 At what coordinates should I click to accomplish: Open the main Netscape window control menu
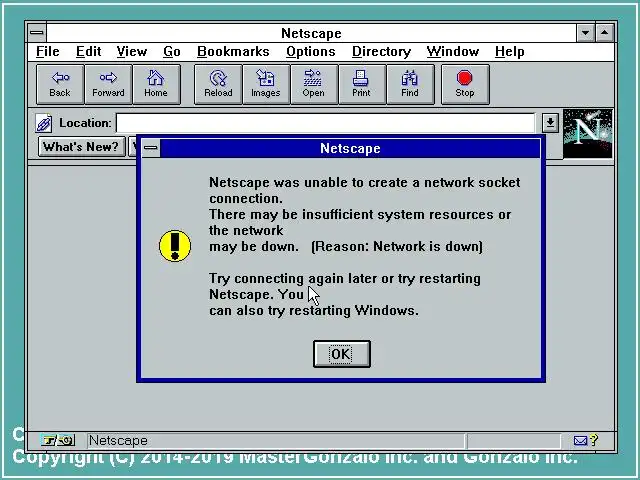click(37, 33)
